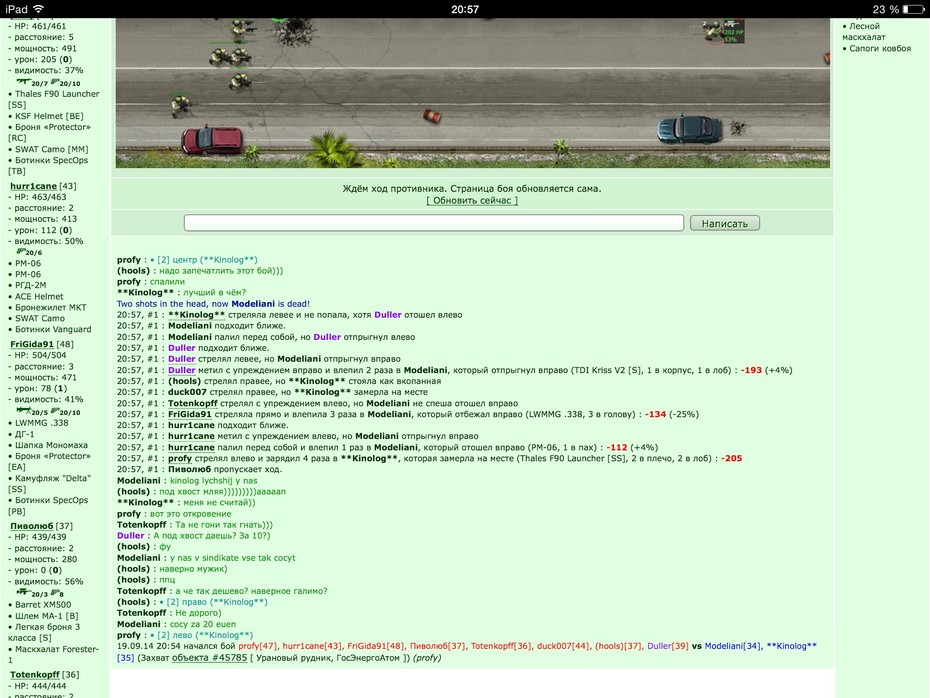Image resolution: width=930 pixels, height=698 pixels.
Task: Click the 20:57 clock in status bar
Action: [465, 9]
